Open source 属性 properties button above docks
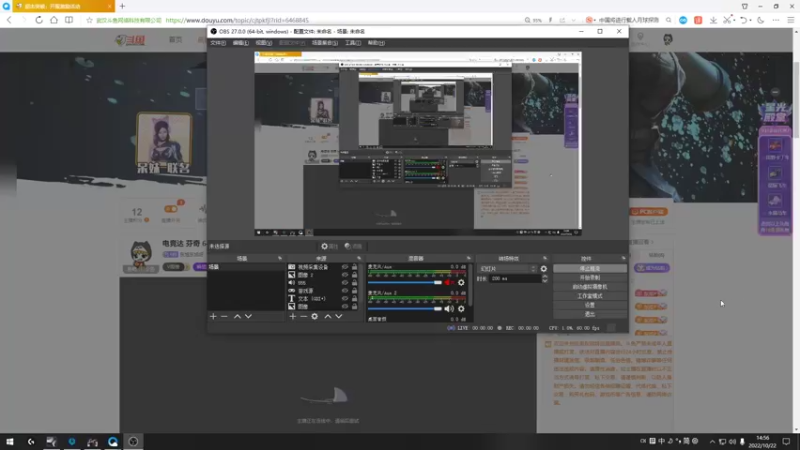Screen dimensions: 800x450 tap(330, 246)
